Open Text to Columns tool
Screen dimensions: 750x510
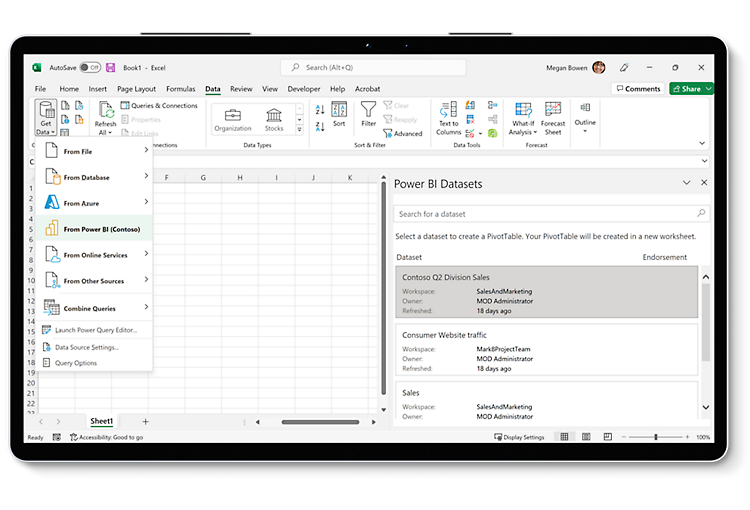(448, 111)
